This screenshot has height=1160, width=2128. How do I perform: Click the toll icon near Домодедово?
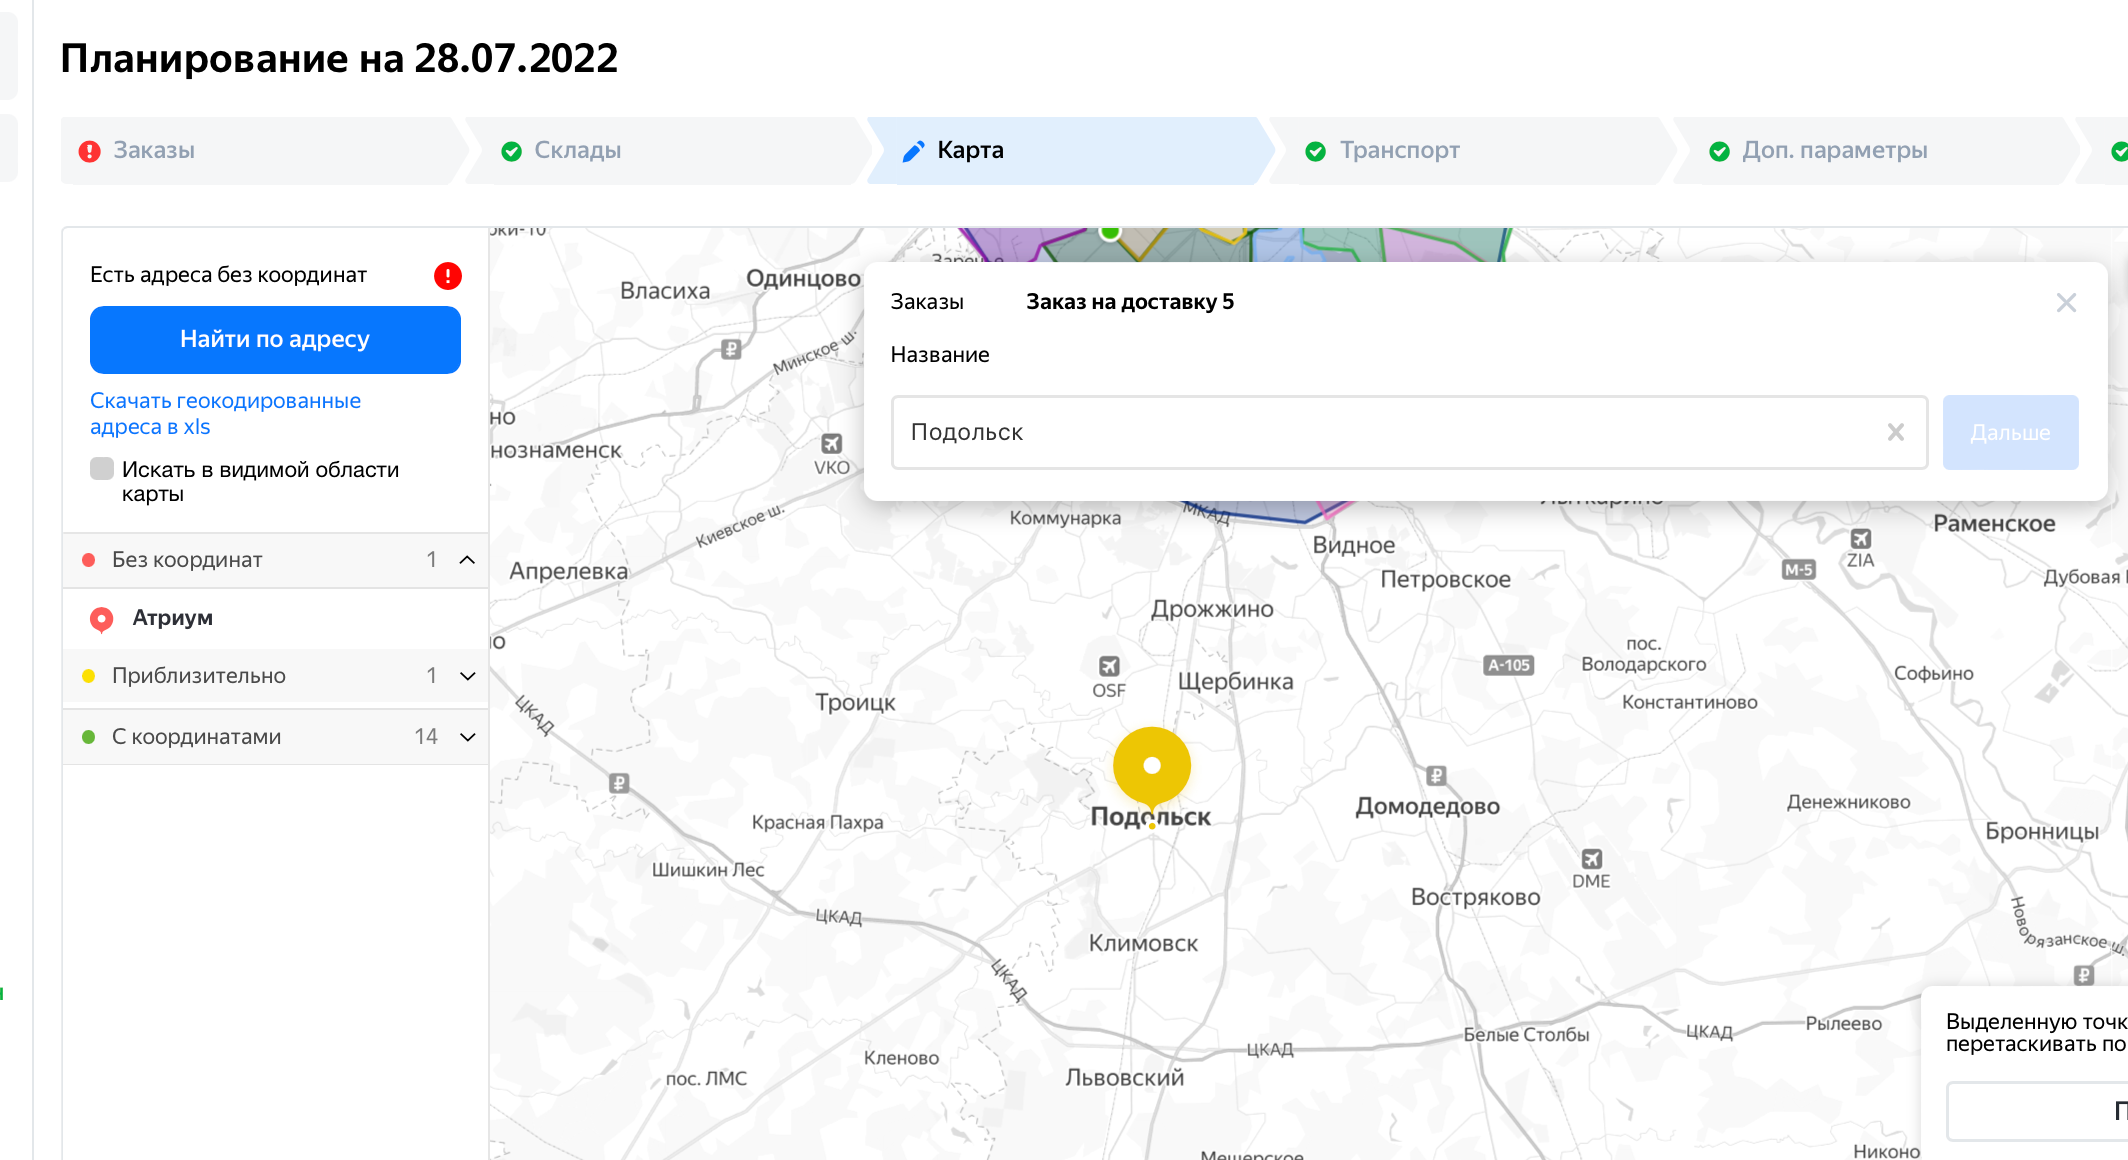pyautogui.click(x=1437, y=775)
